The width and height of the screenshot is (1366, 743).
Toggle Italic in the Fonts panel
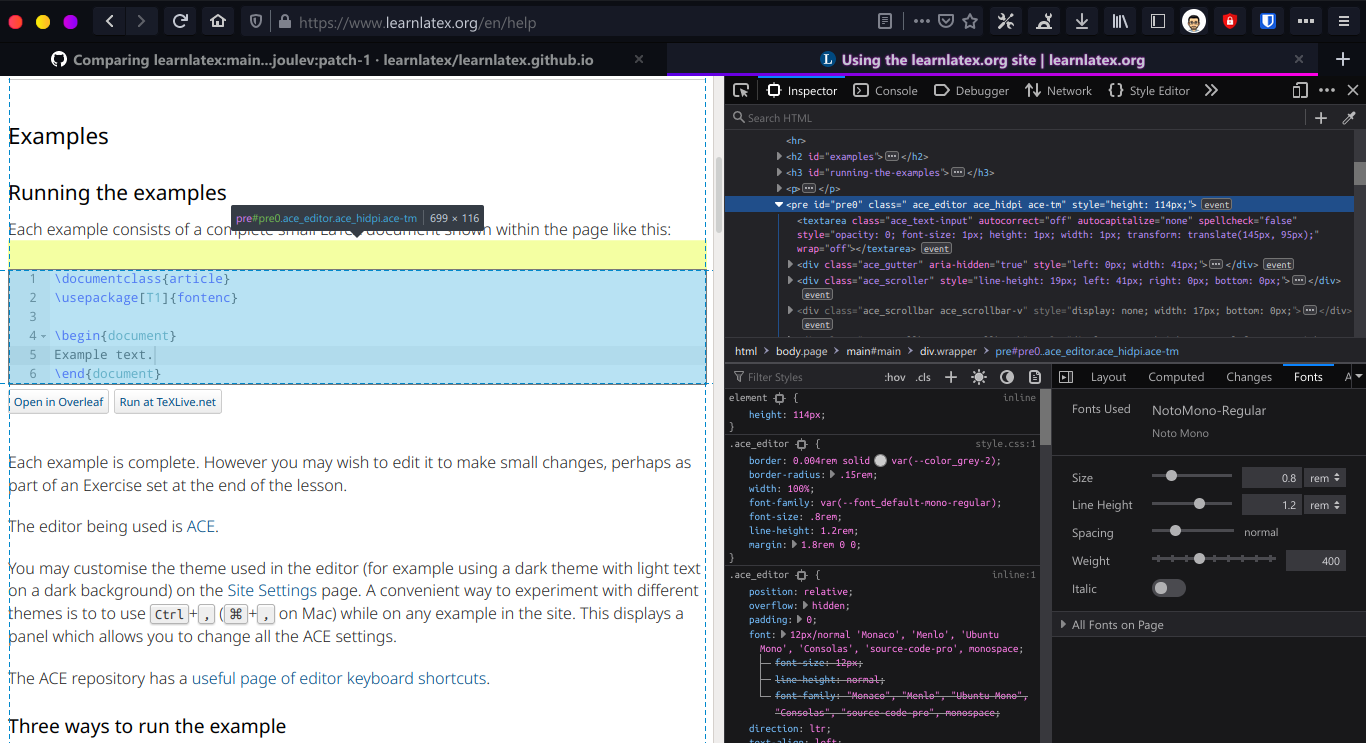tap(1168, 588)
